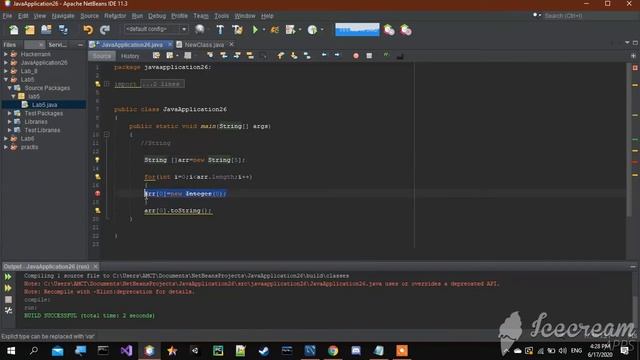Screen dimensions: 640x360
Task: Open Google Chrome from taskbar
Action: pyautogui.click(x=333, y=351)
